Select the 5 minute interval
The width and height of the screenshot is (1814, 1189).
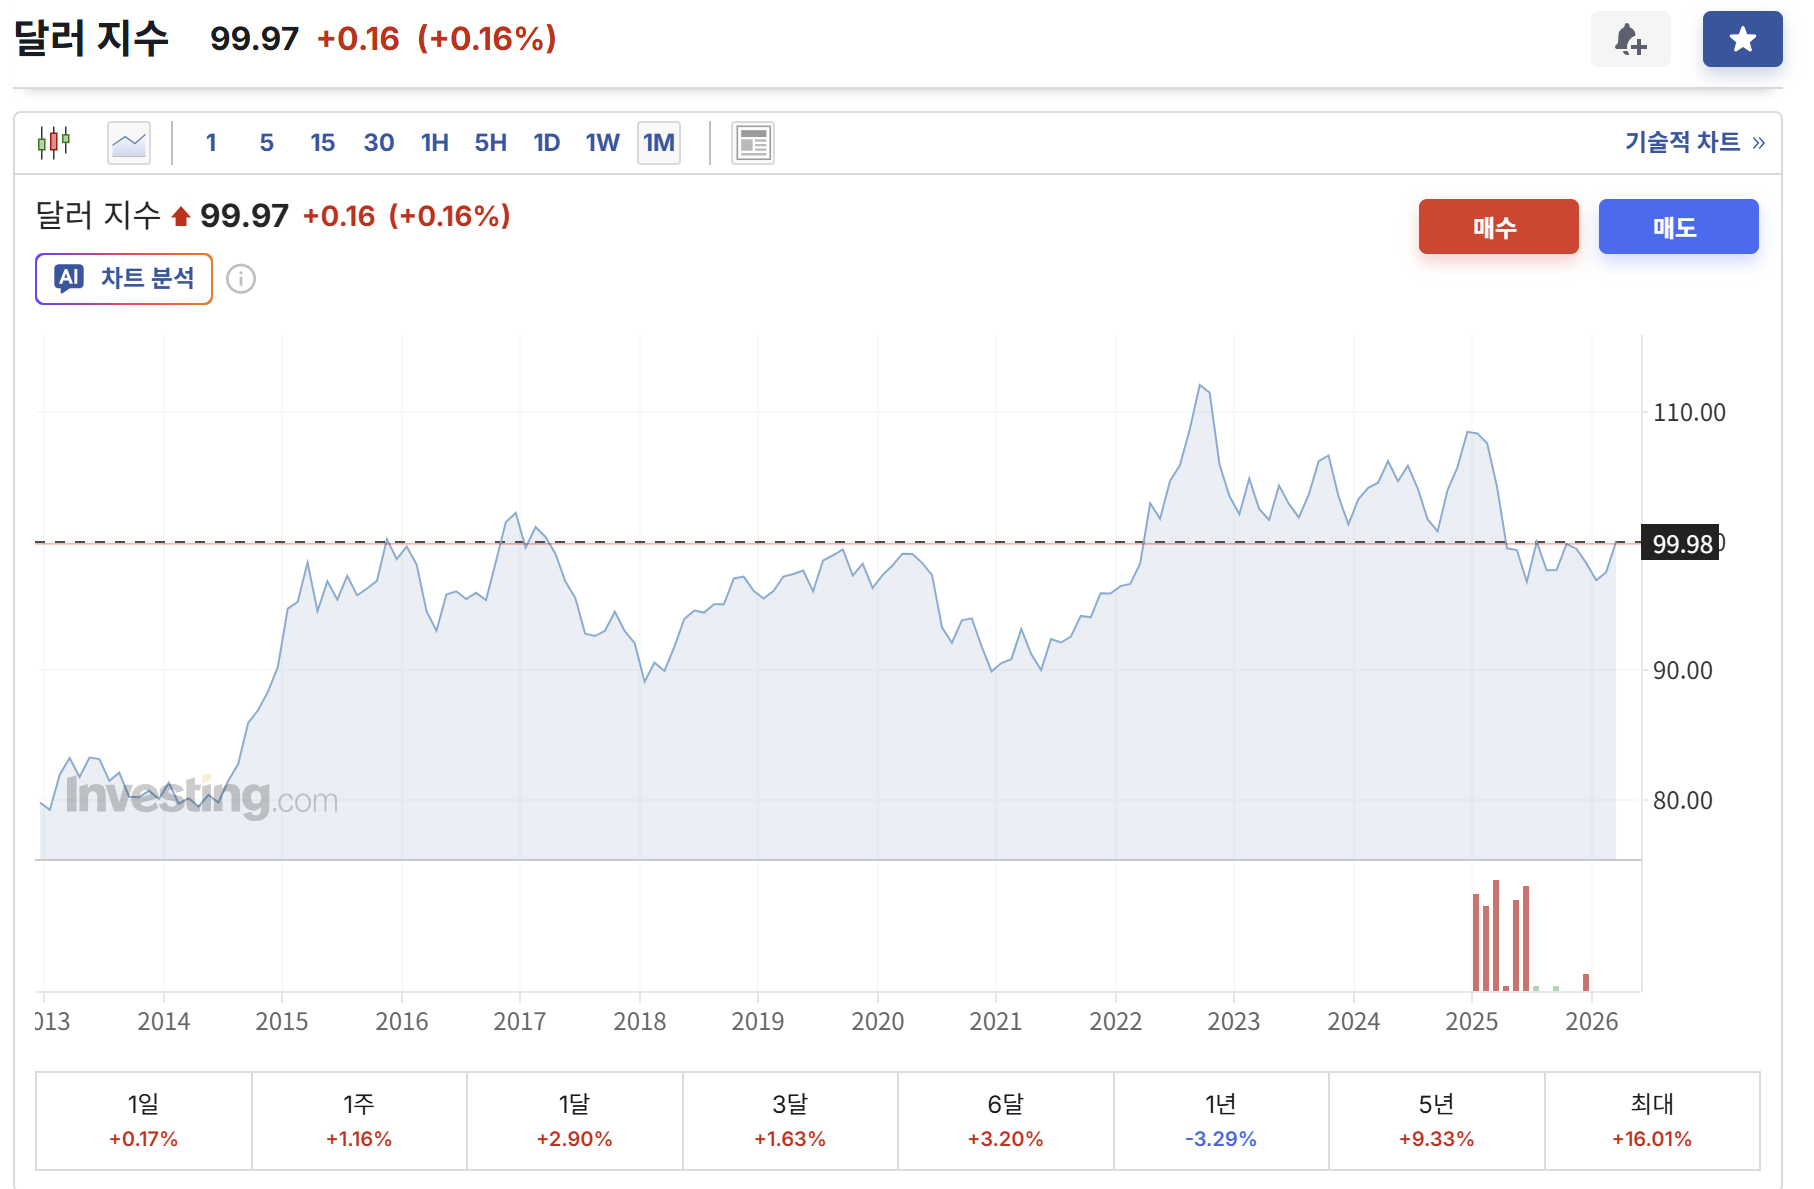click(x=267, y=142)
